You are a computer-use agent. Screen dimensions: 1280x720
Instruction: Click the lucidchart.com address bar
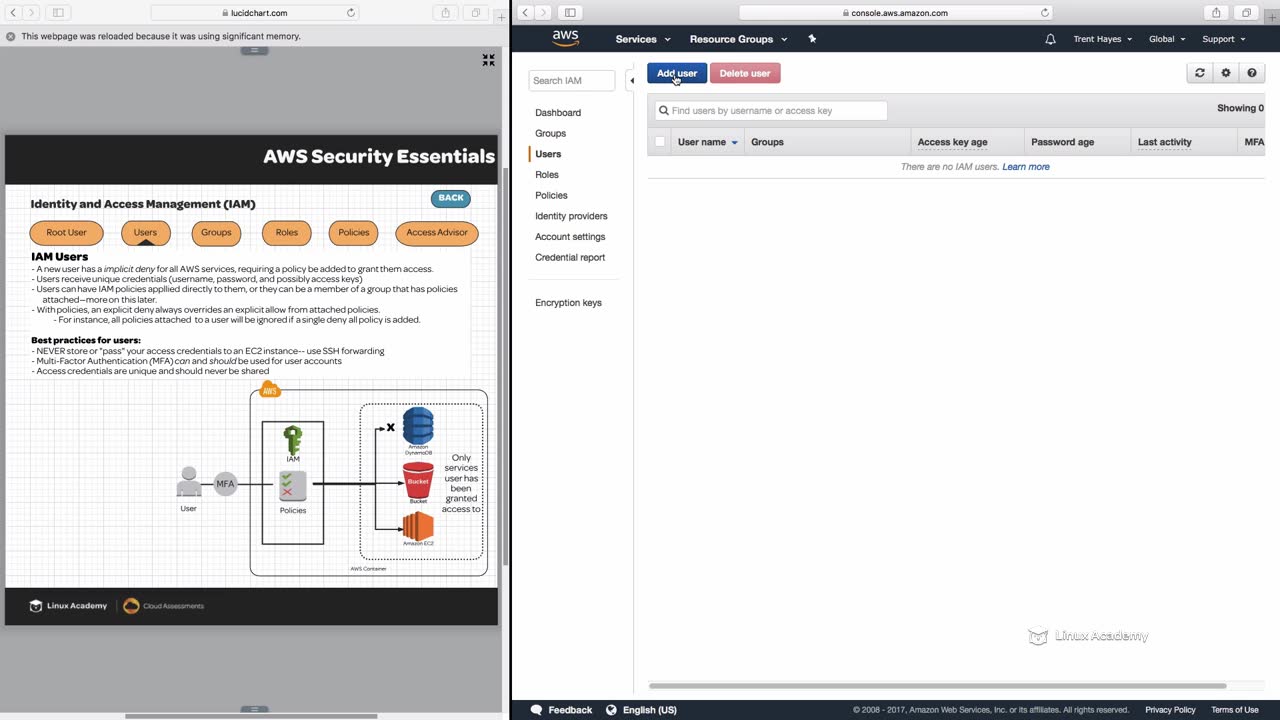[256, 13]
